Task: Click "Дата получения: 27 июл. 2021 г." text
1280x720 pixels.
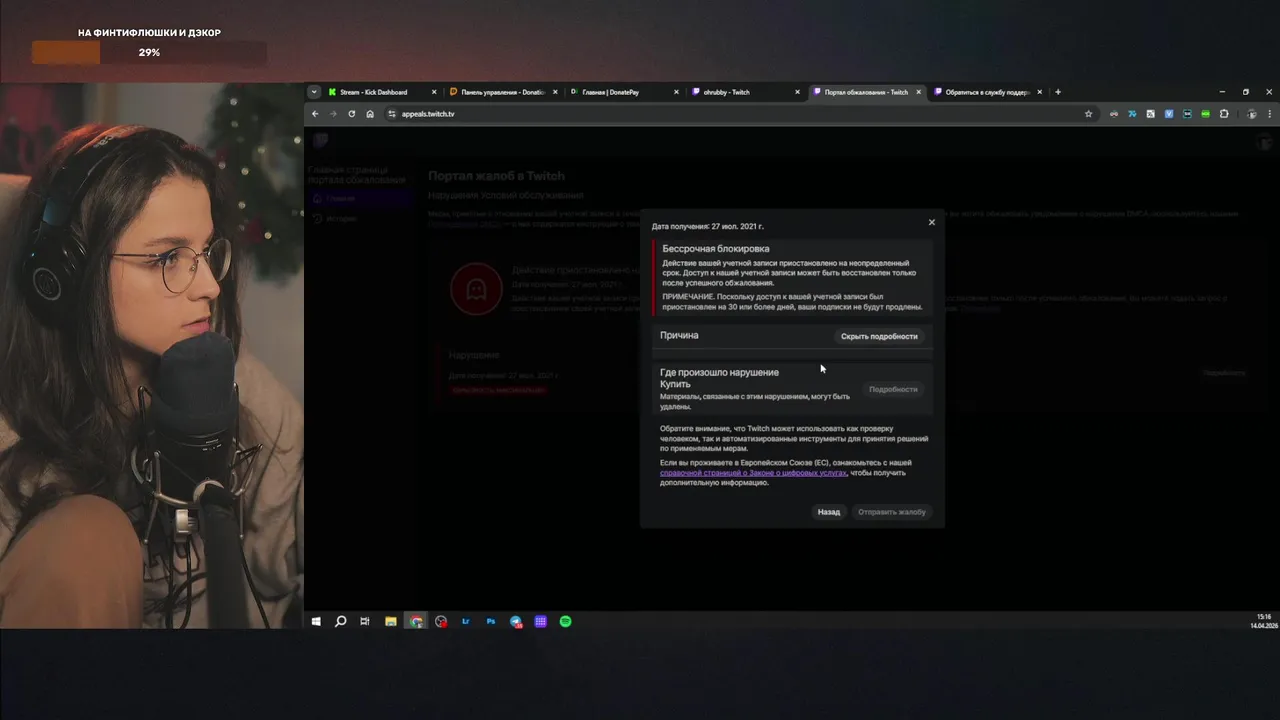Action: click(708, 227)
